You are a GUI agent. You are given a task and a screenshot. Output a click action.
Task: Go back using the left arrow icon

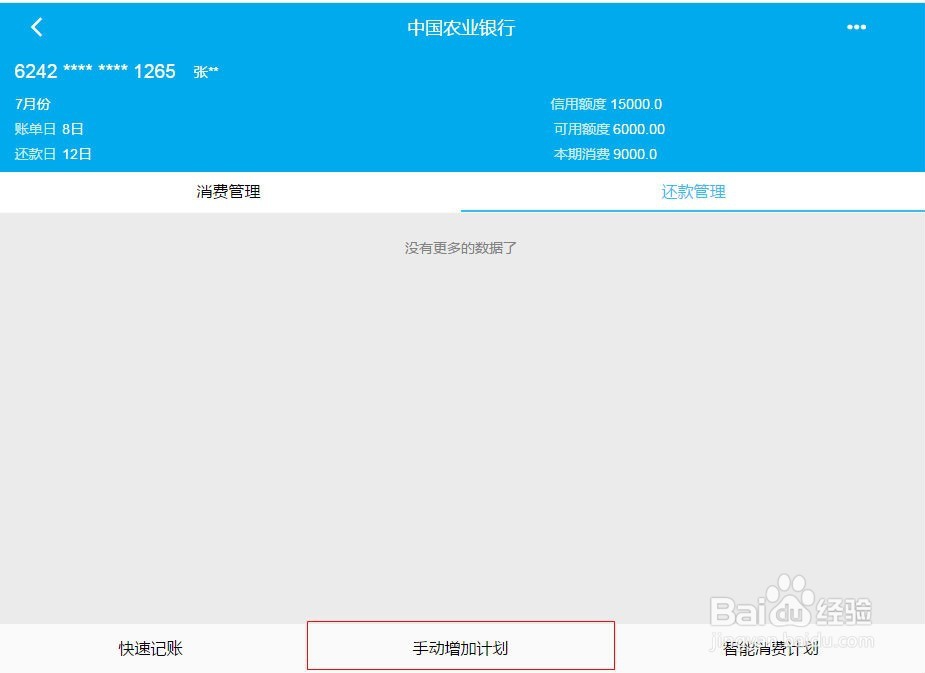37,27
